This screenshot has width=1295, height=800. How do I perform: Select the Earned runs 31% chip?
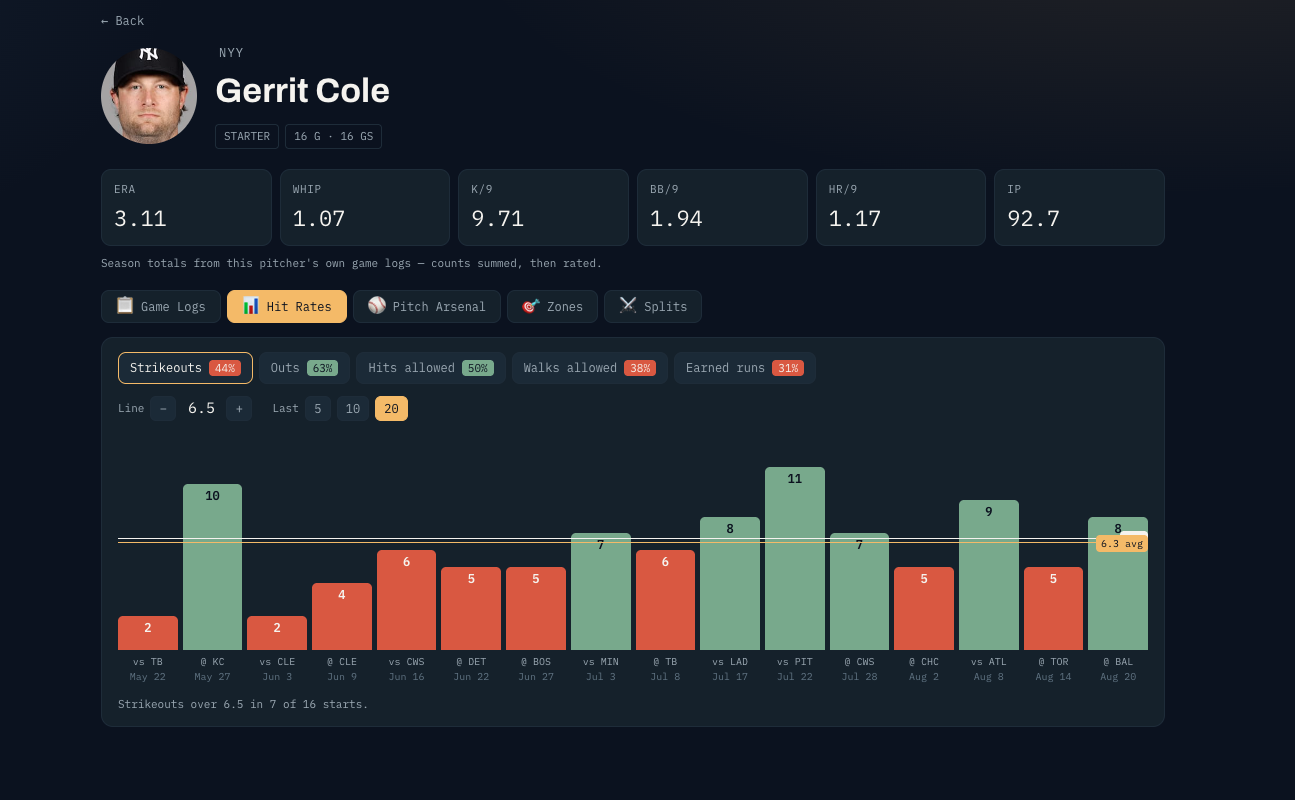(745, 368)
